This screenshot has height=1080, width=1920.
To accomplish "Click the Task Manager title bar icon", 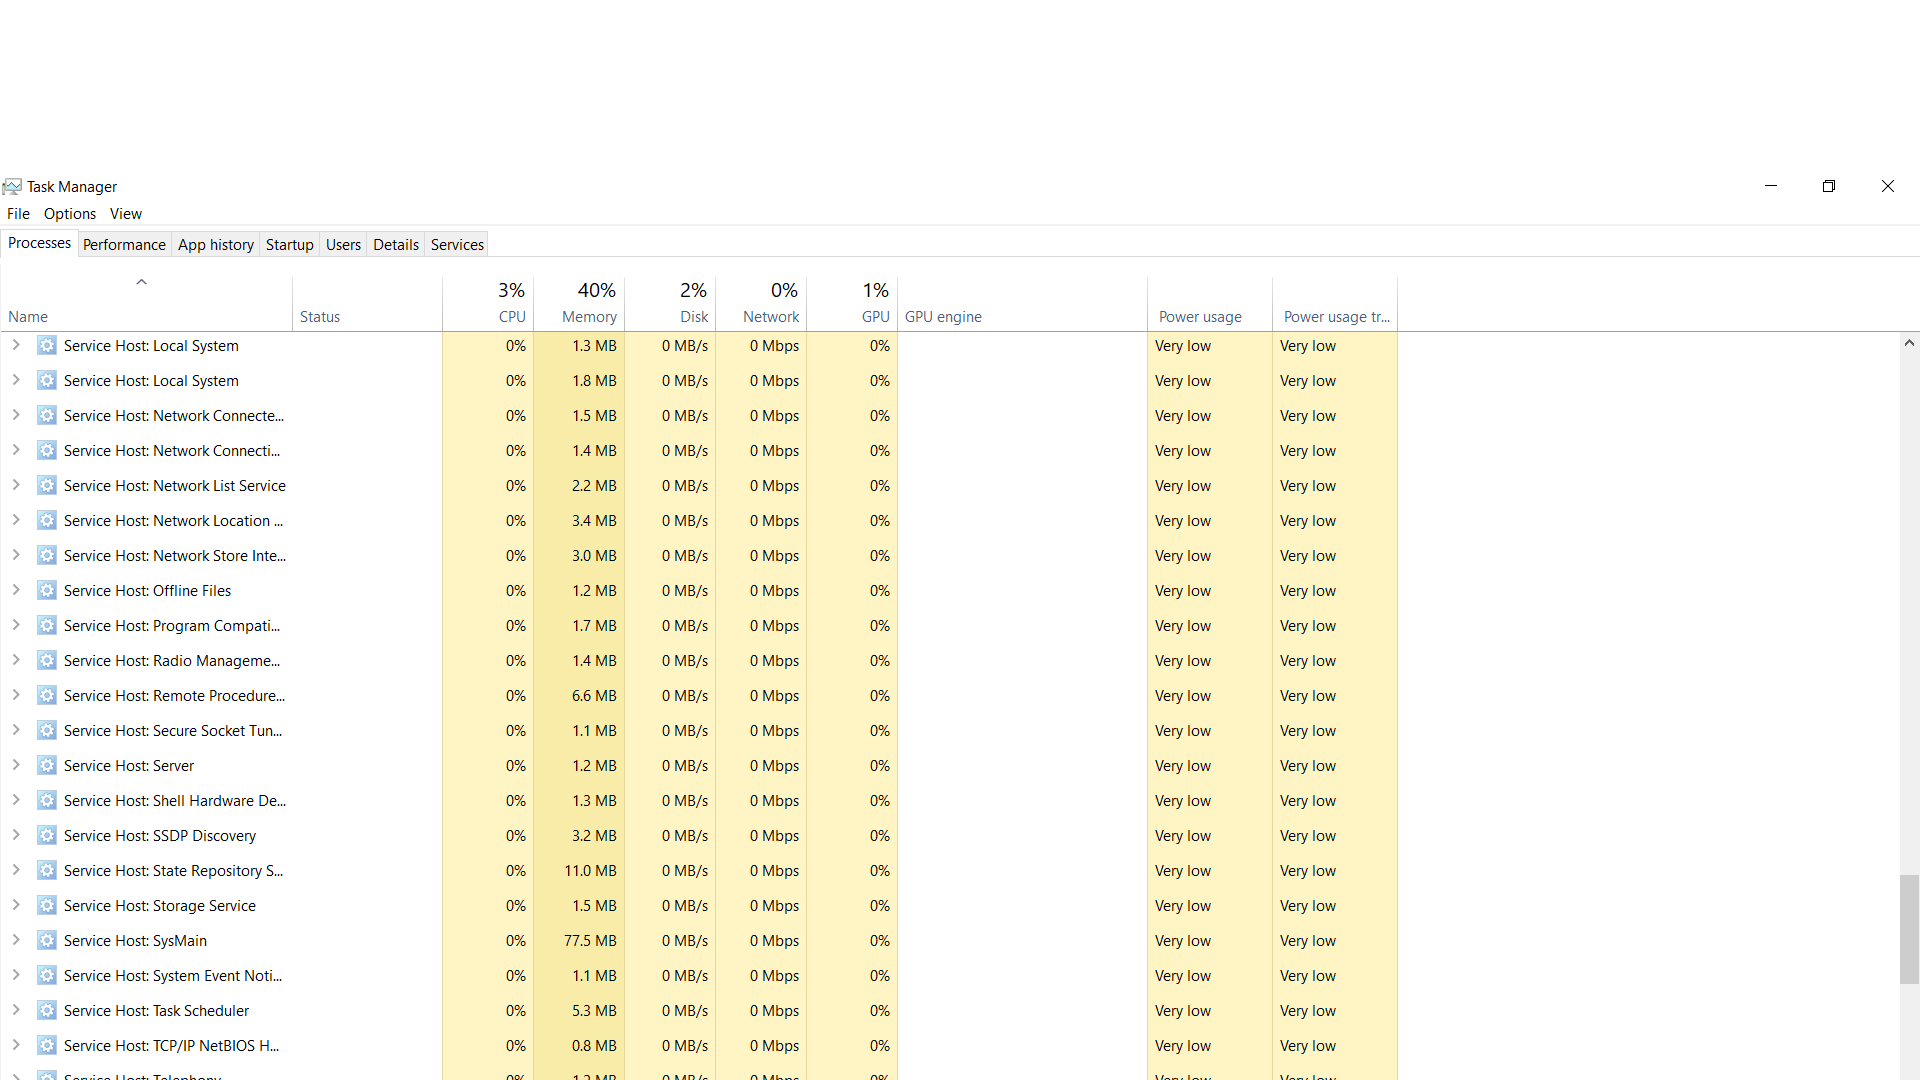I will pyautogui.click(x=12, y=187).
